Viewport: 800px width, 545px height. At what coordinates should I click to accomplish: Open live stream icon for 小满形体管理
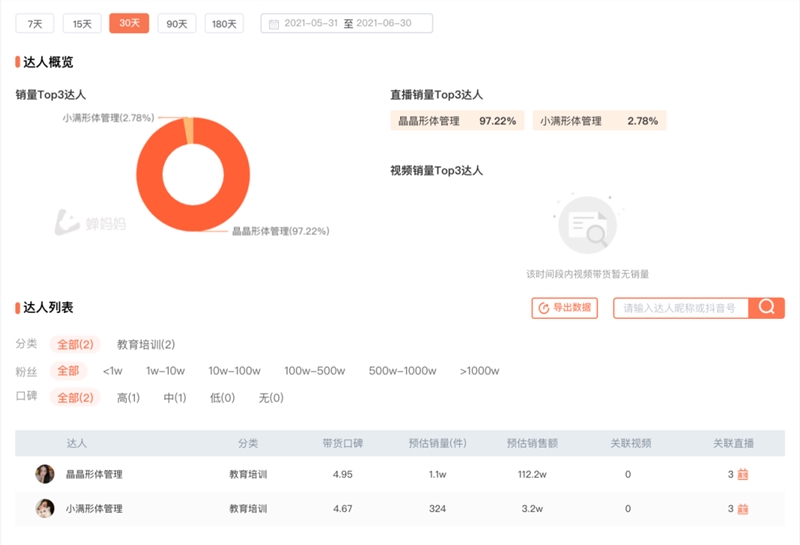[x=743, y=509]
